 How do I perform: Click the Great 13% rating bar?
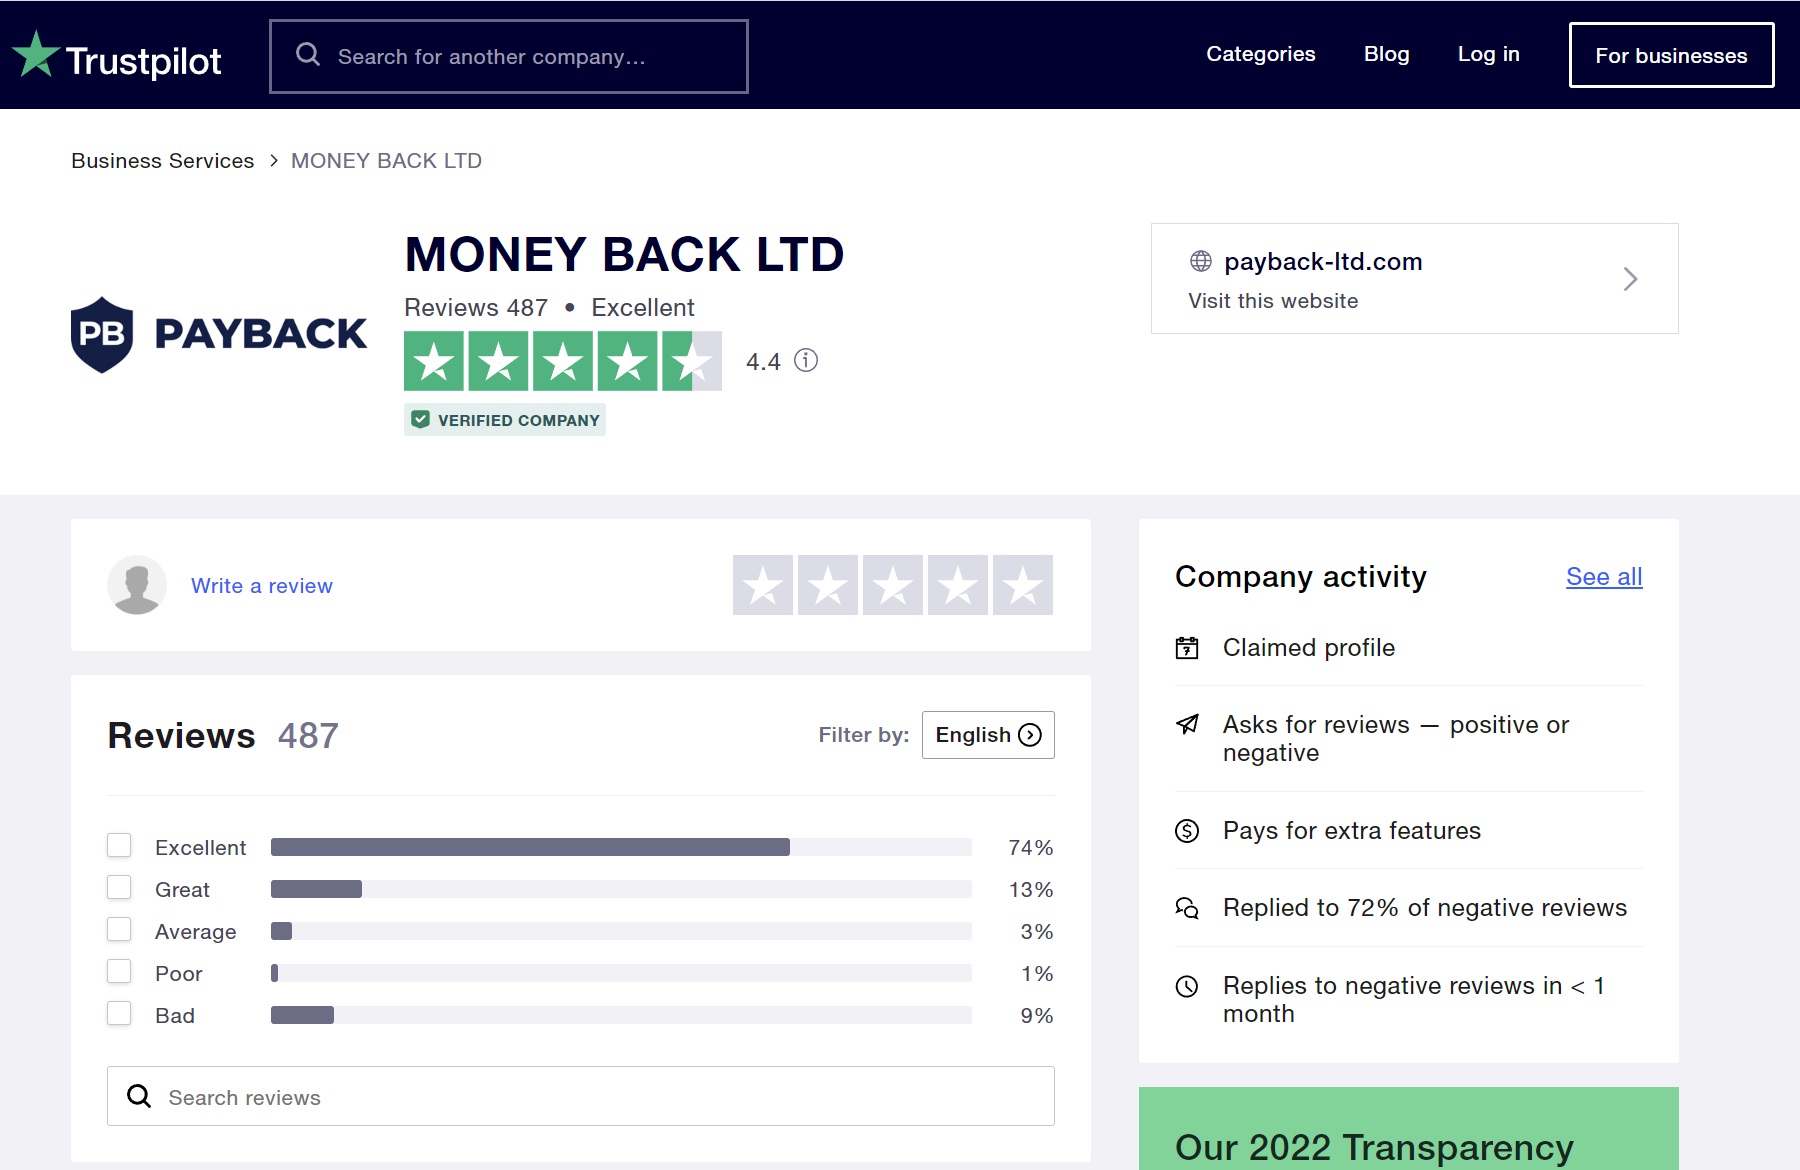point(621,890)
